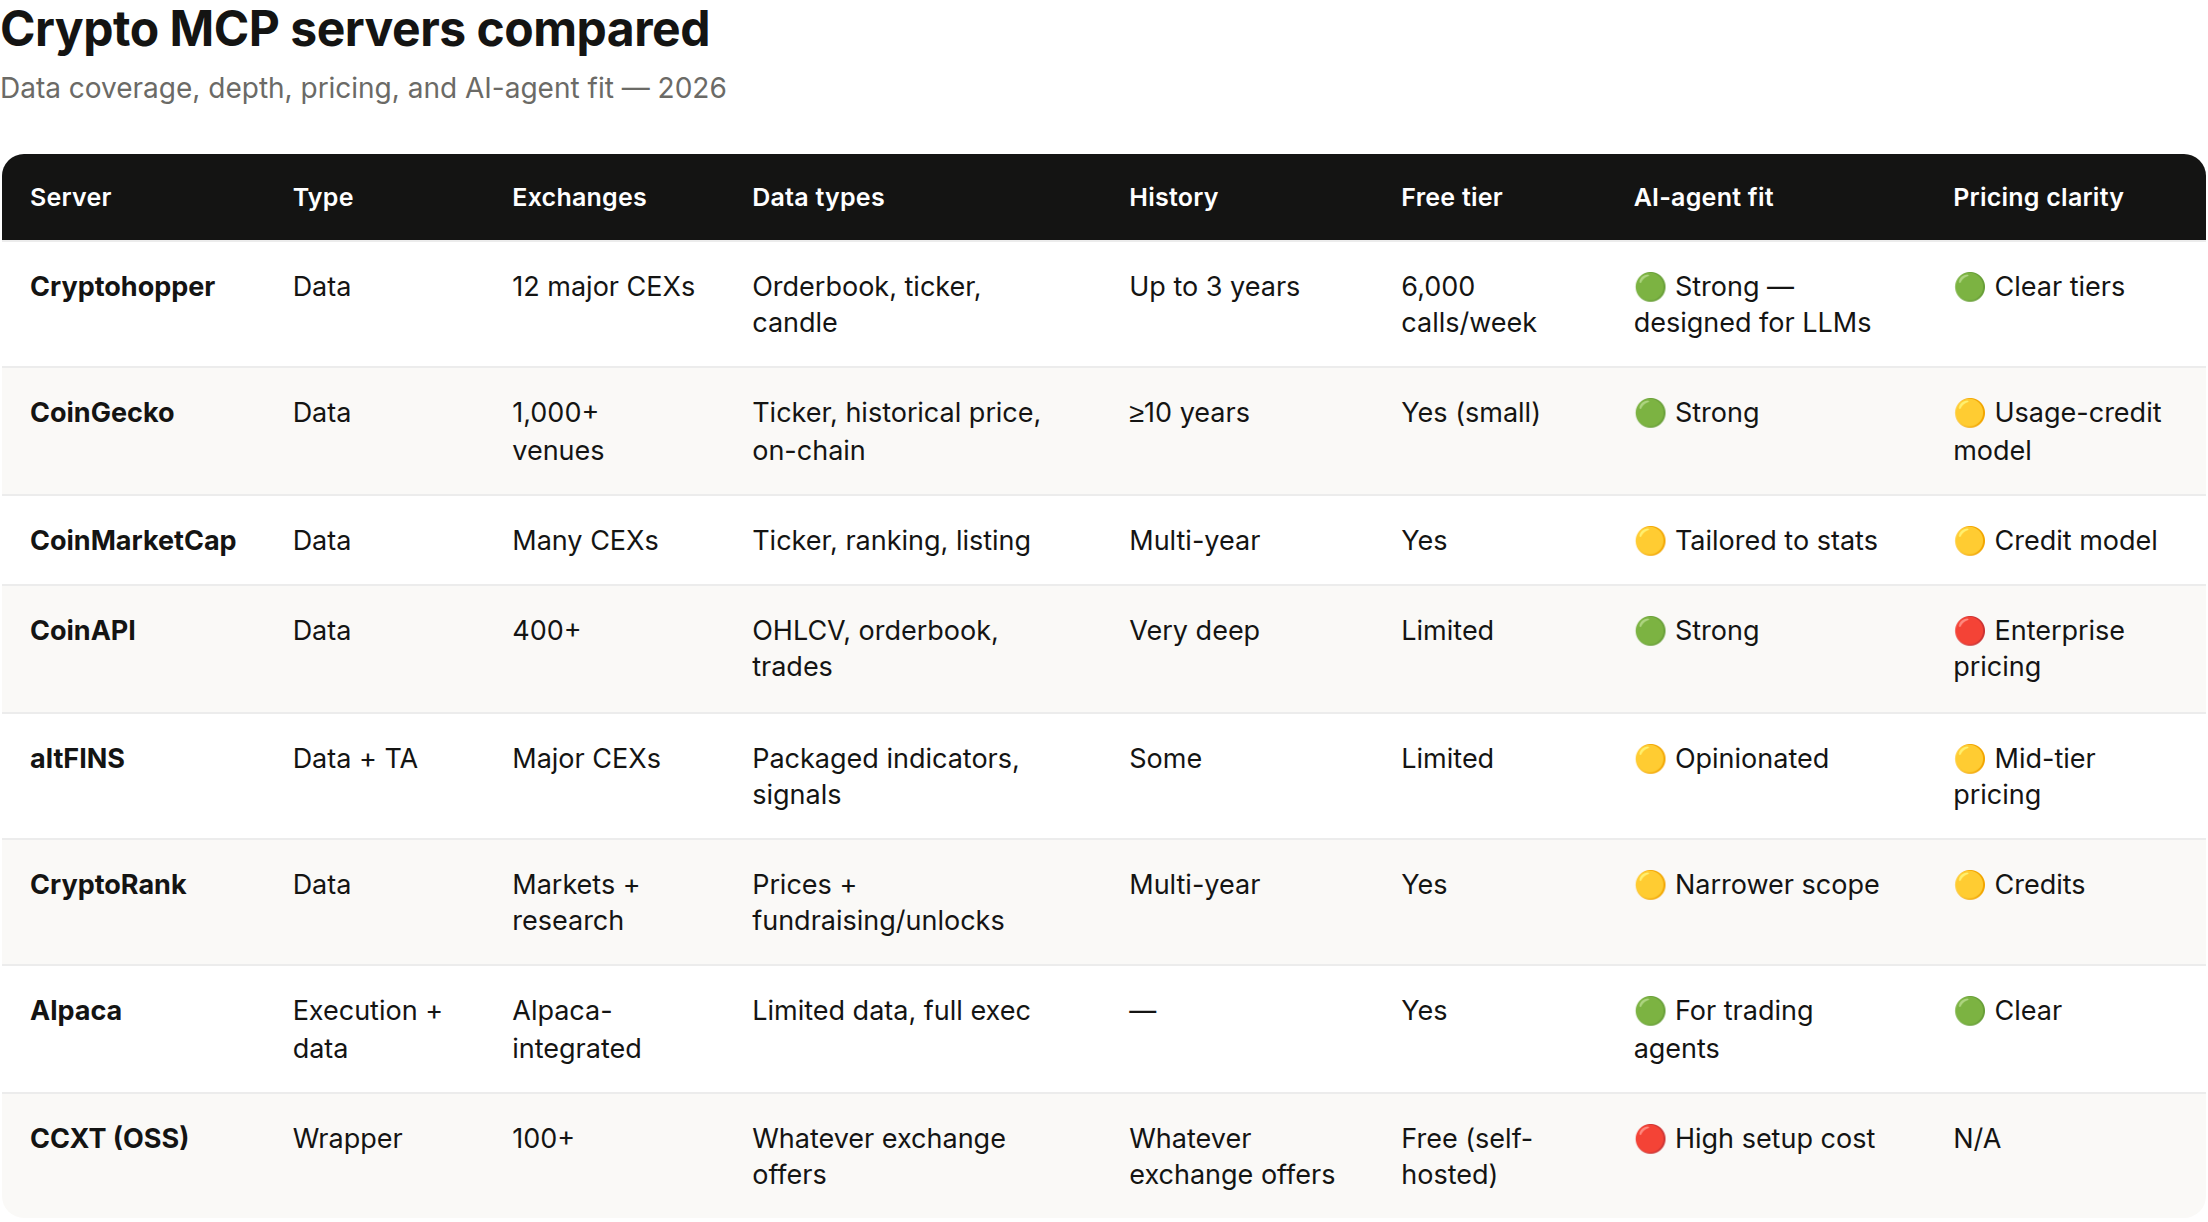2208x1222 pixels.
Task: Click the yellow dot beside Tailored to stats
Action: click(x=1649, y=541)
